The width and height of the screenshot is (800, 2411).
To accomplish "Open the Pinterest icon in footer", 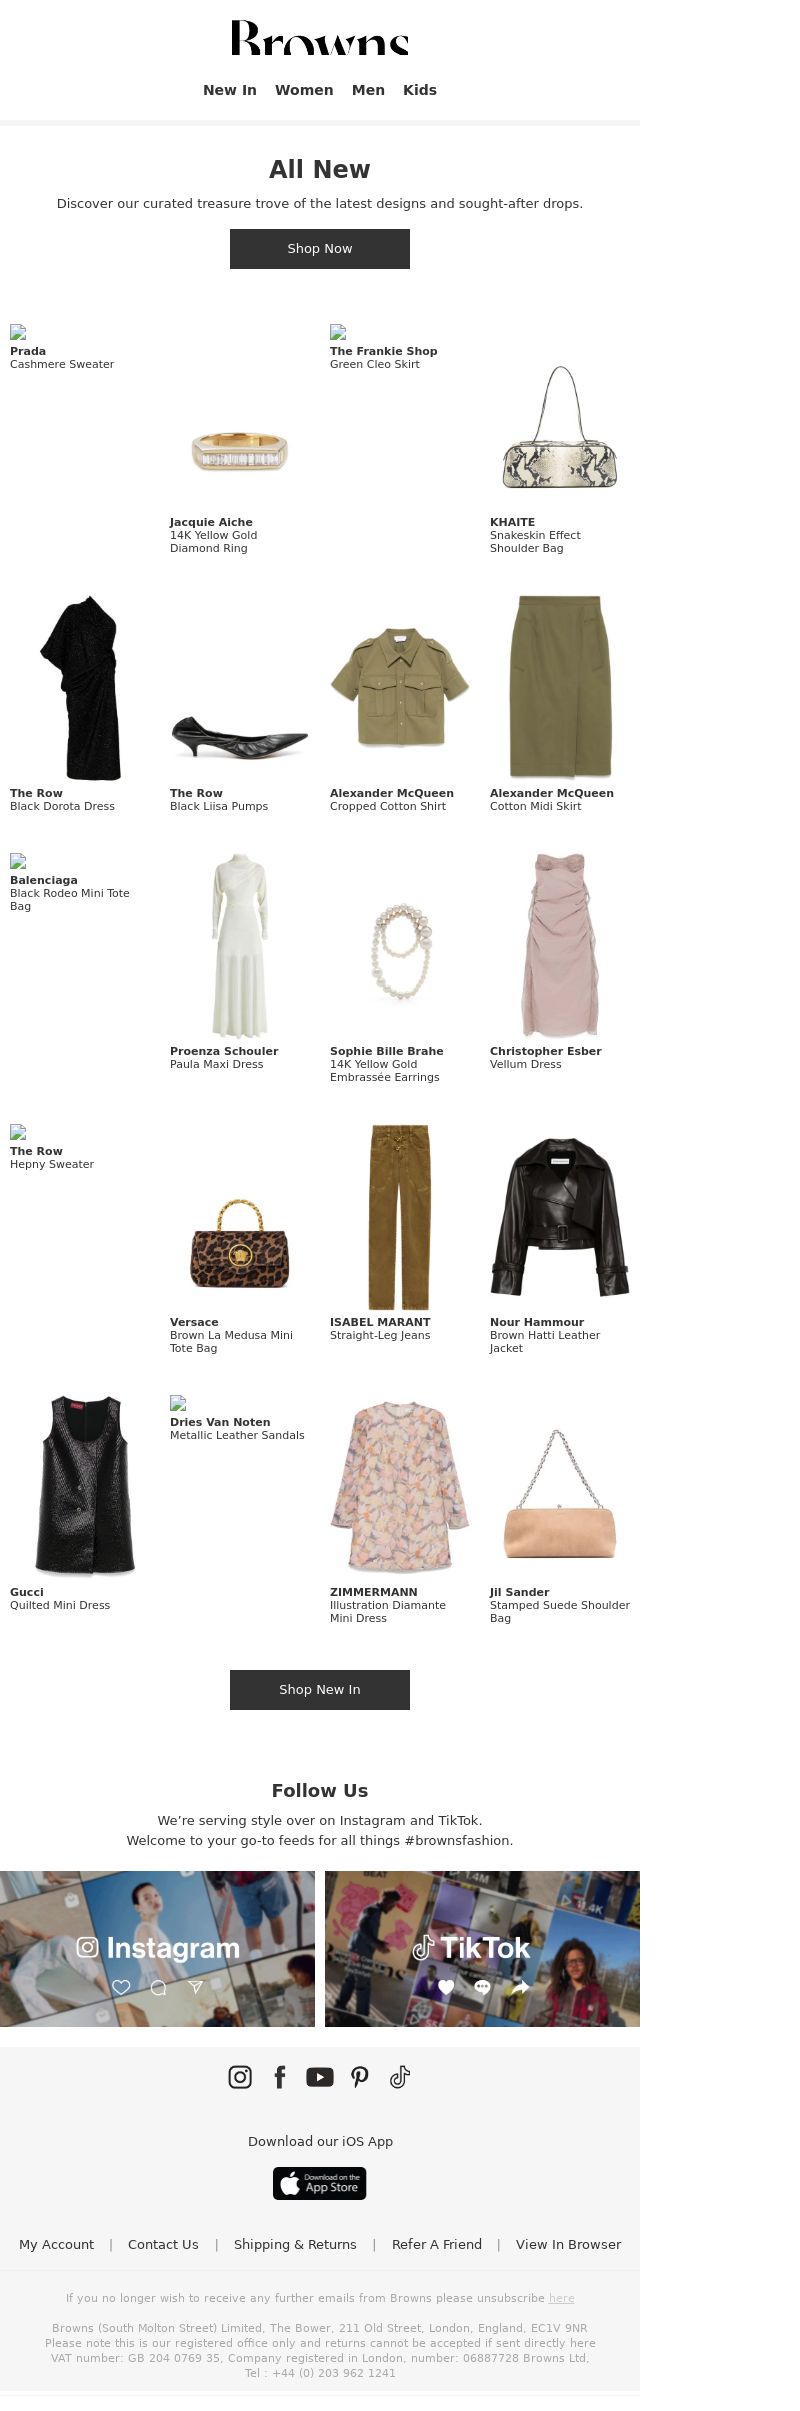I will 360,2077.
